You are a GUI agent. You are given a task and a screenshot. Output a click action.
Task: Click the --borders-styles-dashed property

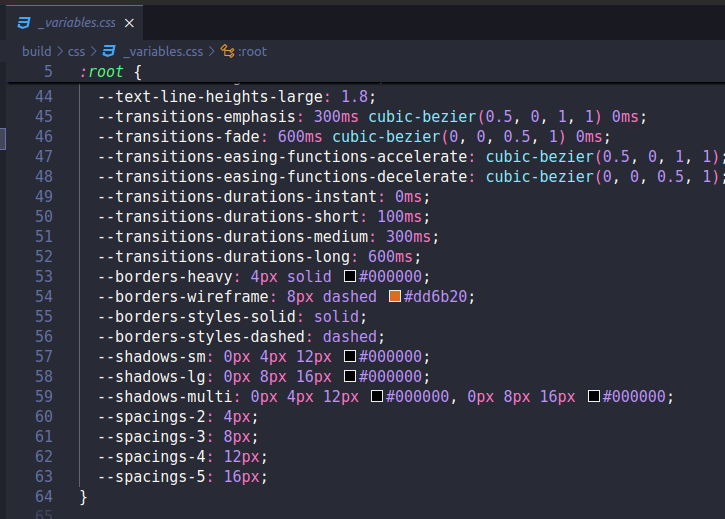201,337
